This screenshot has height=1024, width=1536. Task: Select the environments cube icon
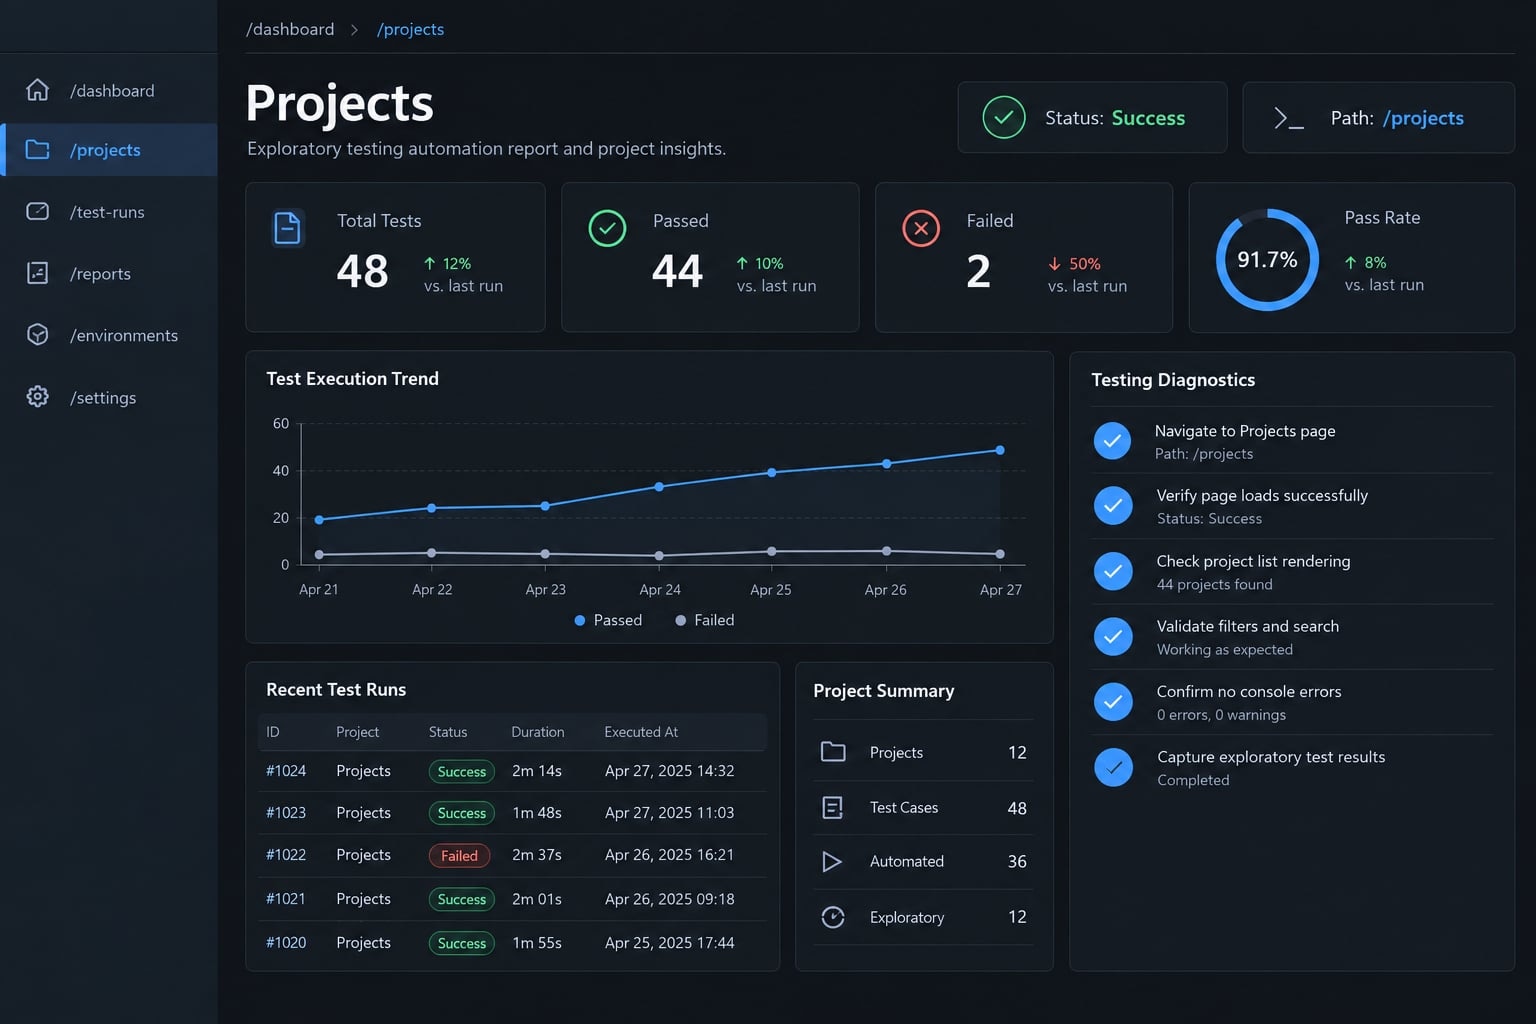(37, 335)
